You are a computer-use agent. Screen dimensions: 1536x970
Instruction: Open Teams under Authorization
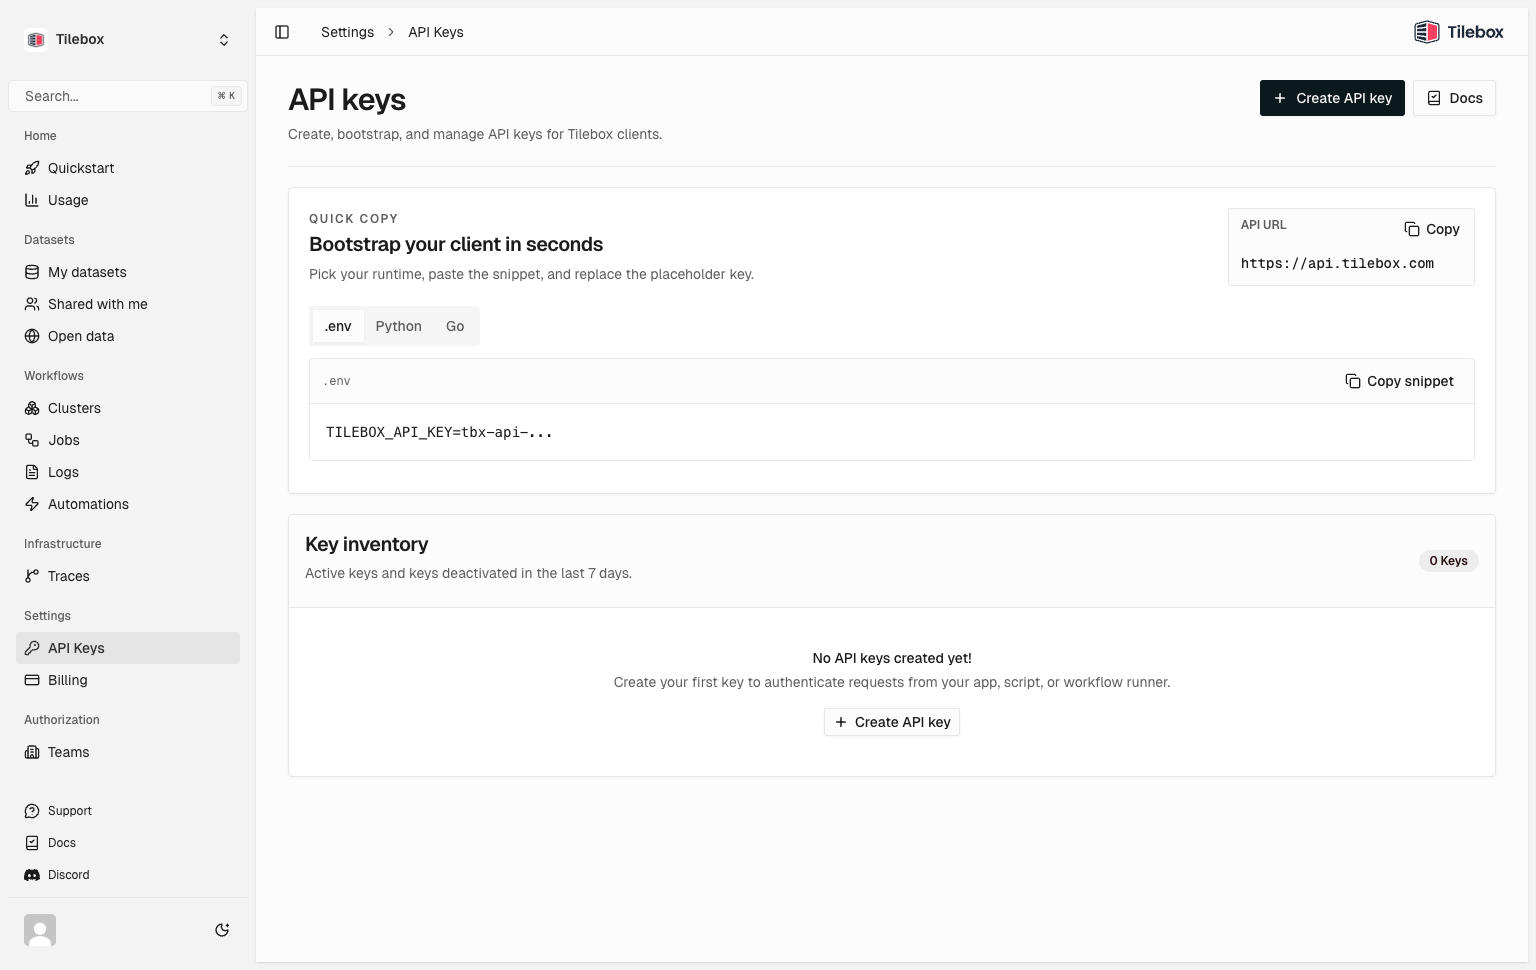pos(128,752)
